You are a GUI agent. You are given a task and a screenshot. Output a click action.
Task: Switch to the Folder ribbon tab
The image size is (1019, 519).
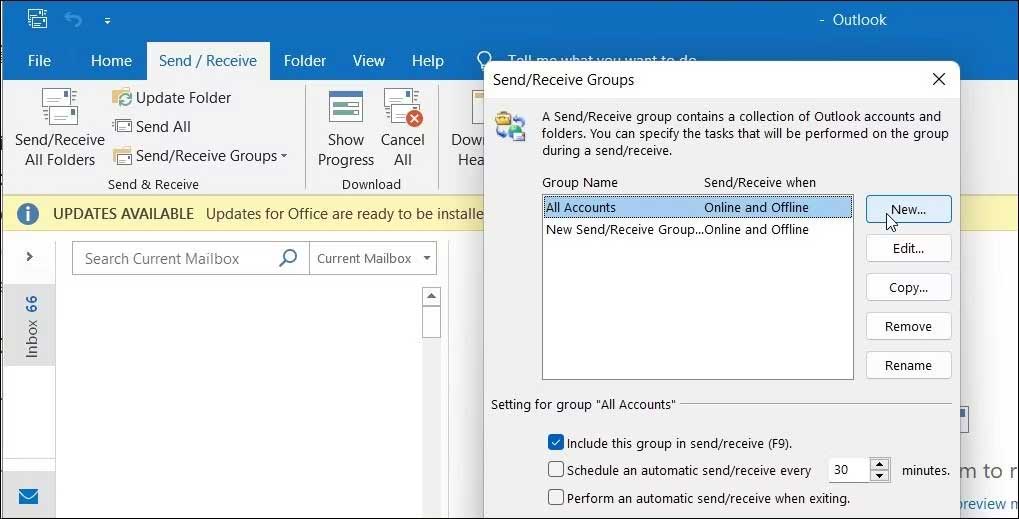tap(305, 61)
